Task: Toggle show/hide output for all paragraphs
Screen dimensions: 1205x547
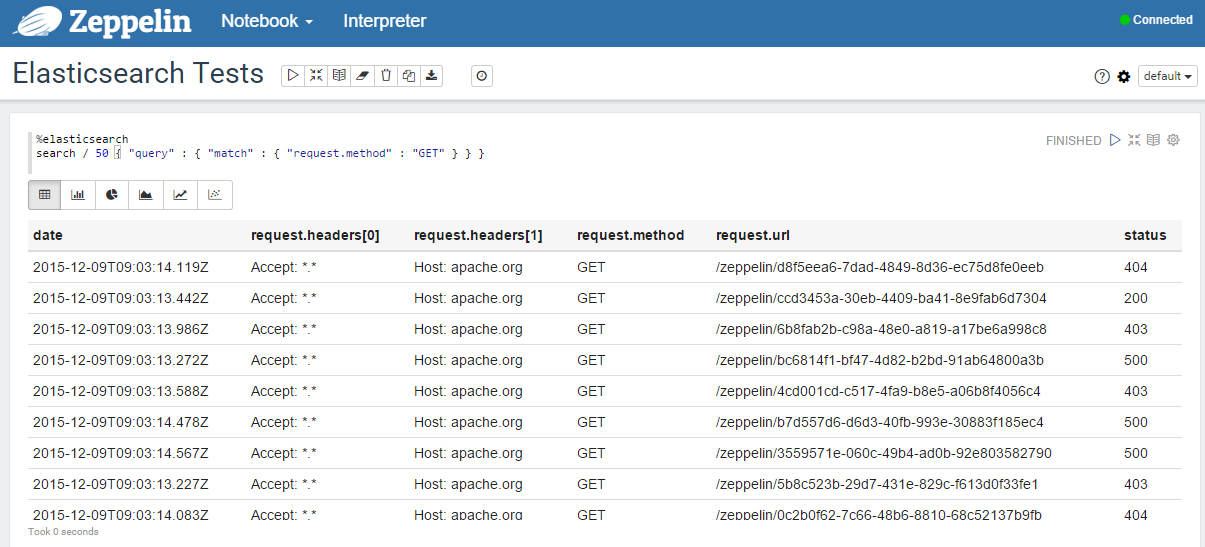Action: (x=339, y=76)
